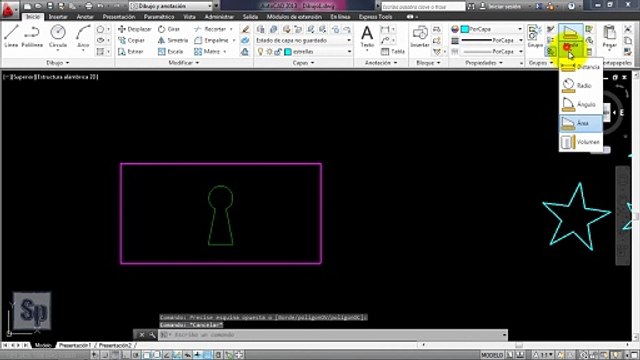640x360 pixels.
Task: Open the AutoCAD application menu logo
Action: tap(9, 10)
